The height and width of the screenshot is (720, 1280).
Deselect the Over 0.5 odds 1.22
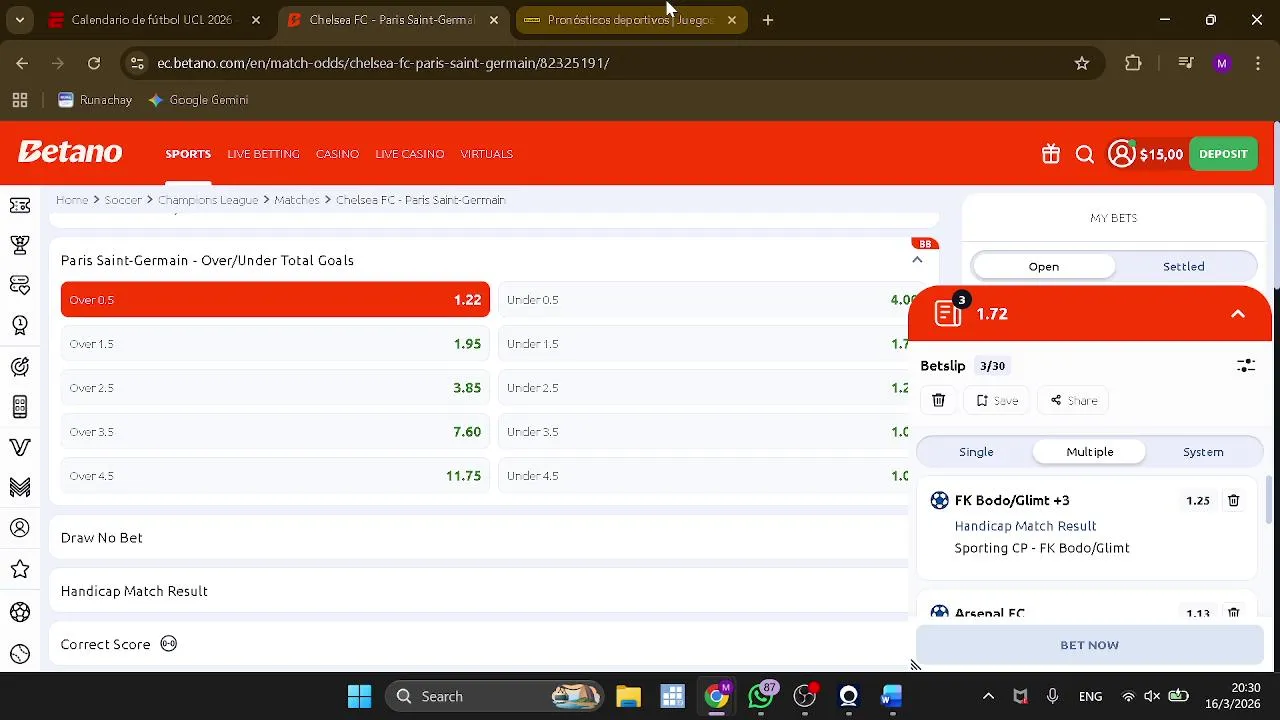tap(275, 300)
